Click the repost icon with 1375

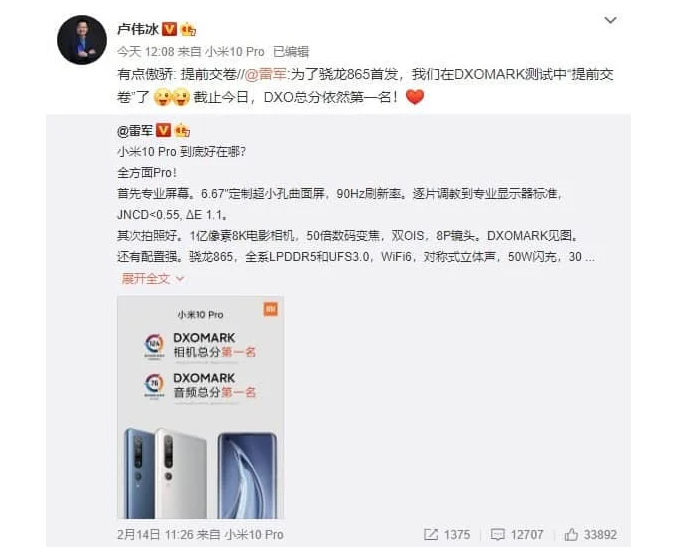click(431, 534)
